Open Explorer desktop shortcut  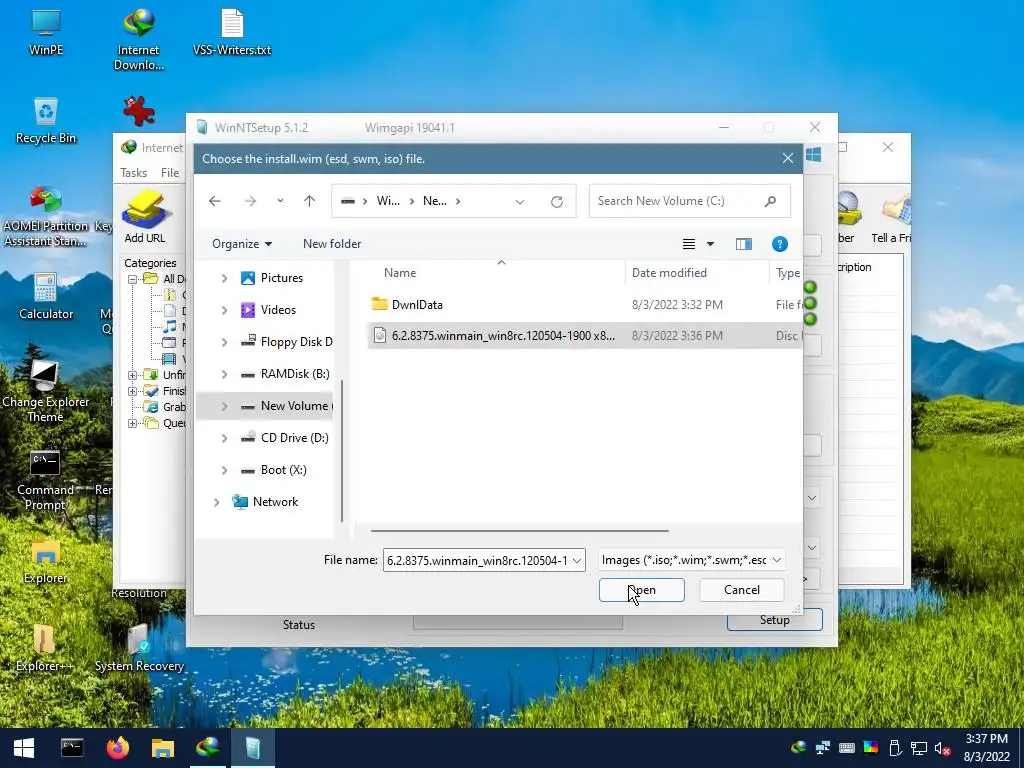pos(45,562)
